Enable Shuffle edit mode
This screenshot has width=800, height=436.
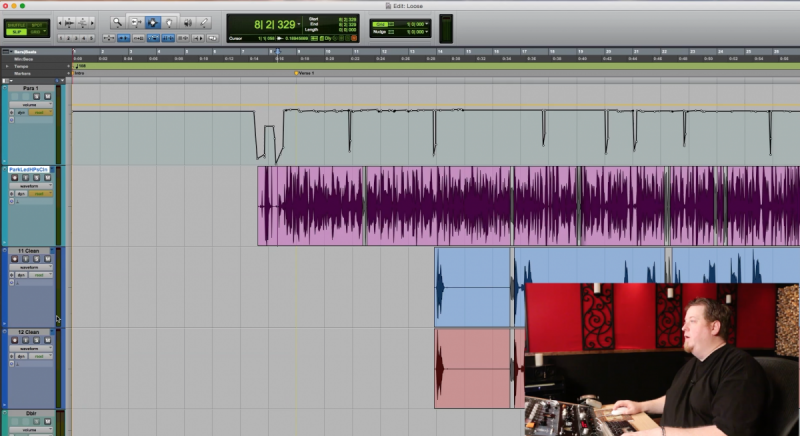(17, 25)
